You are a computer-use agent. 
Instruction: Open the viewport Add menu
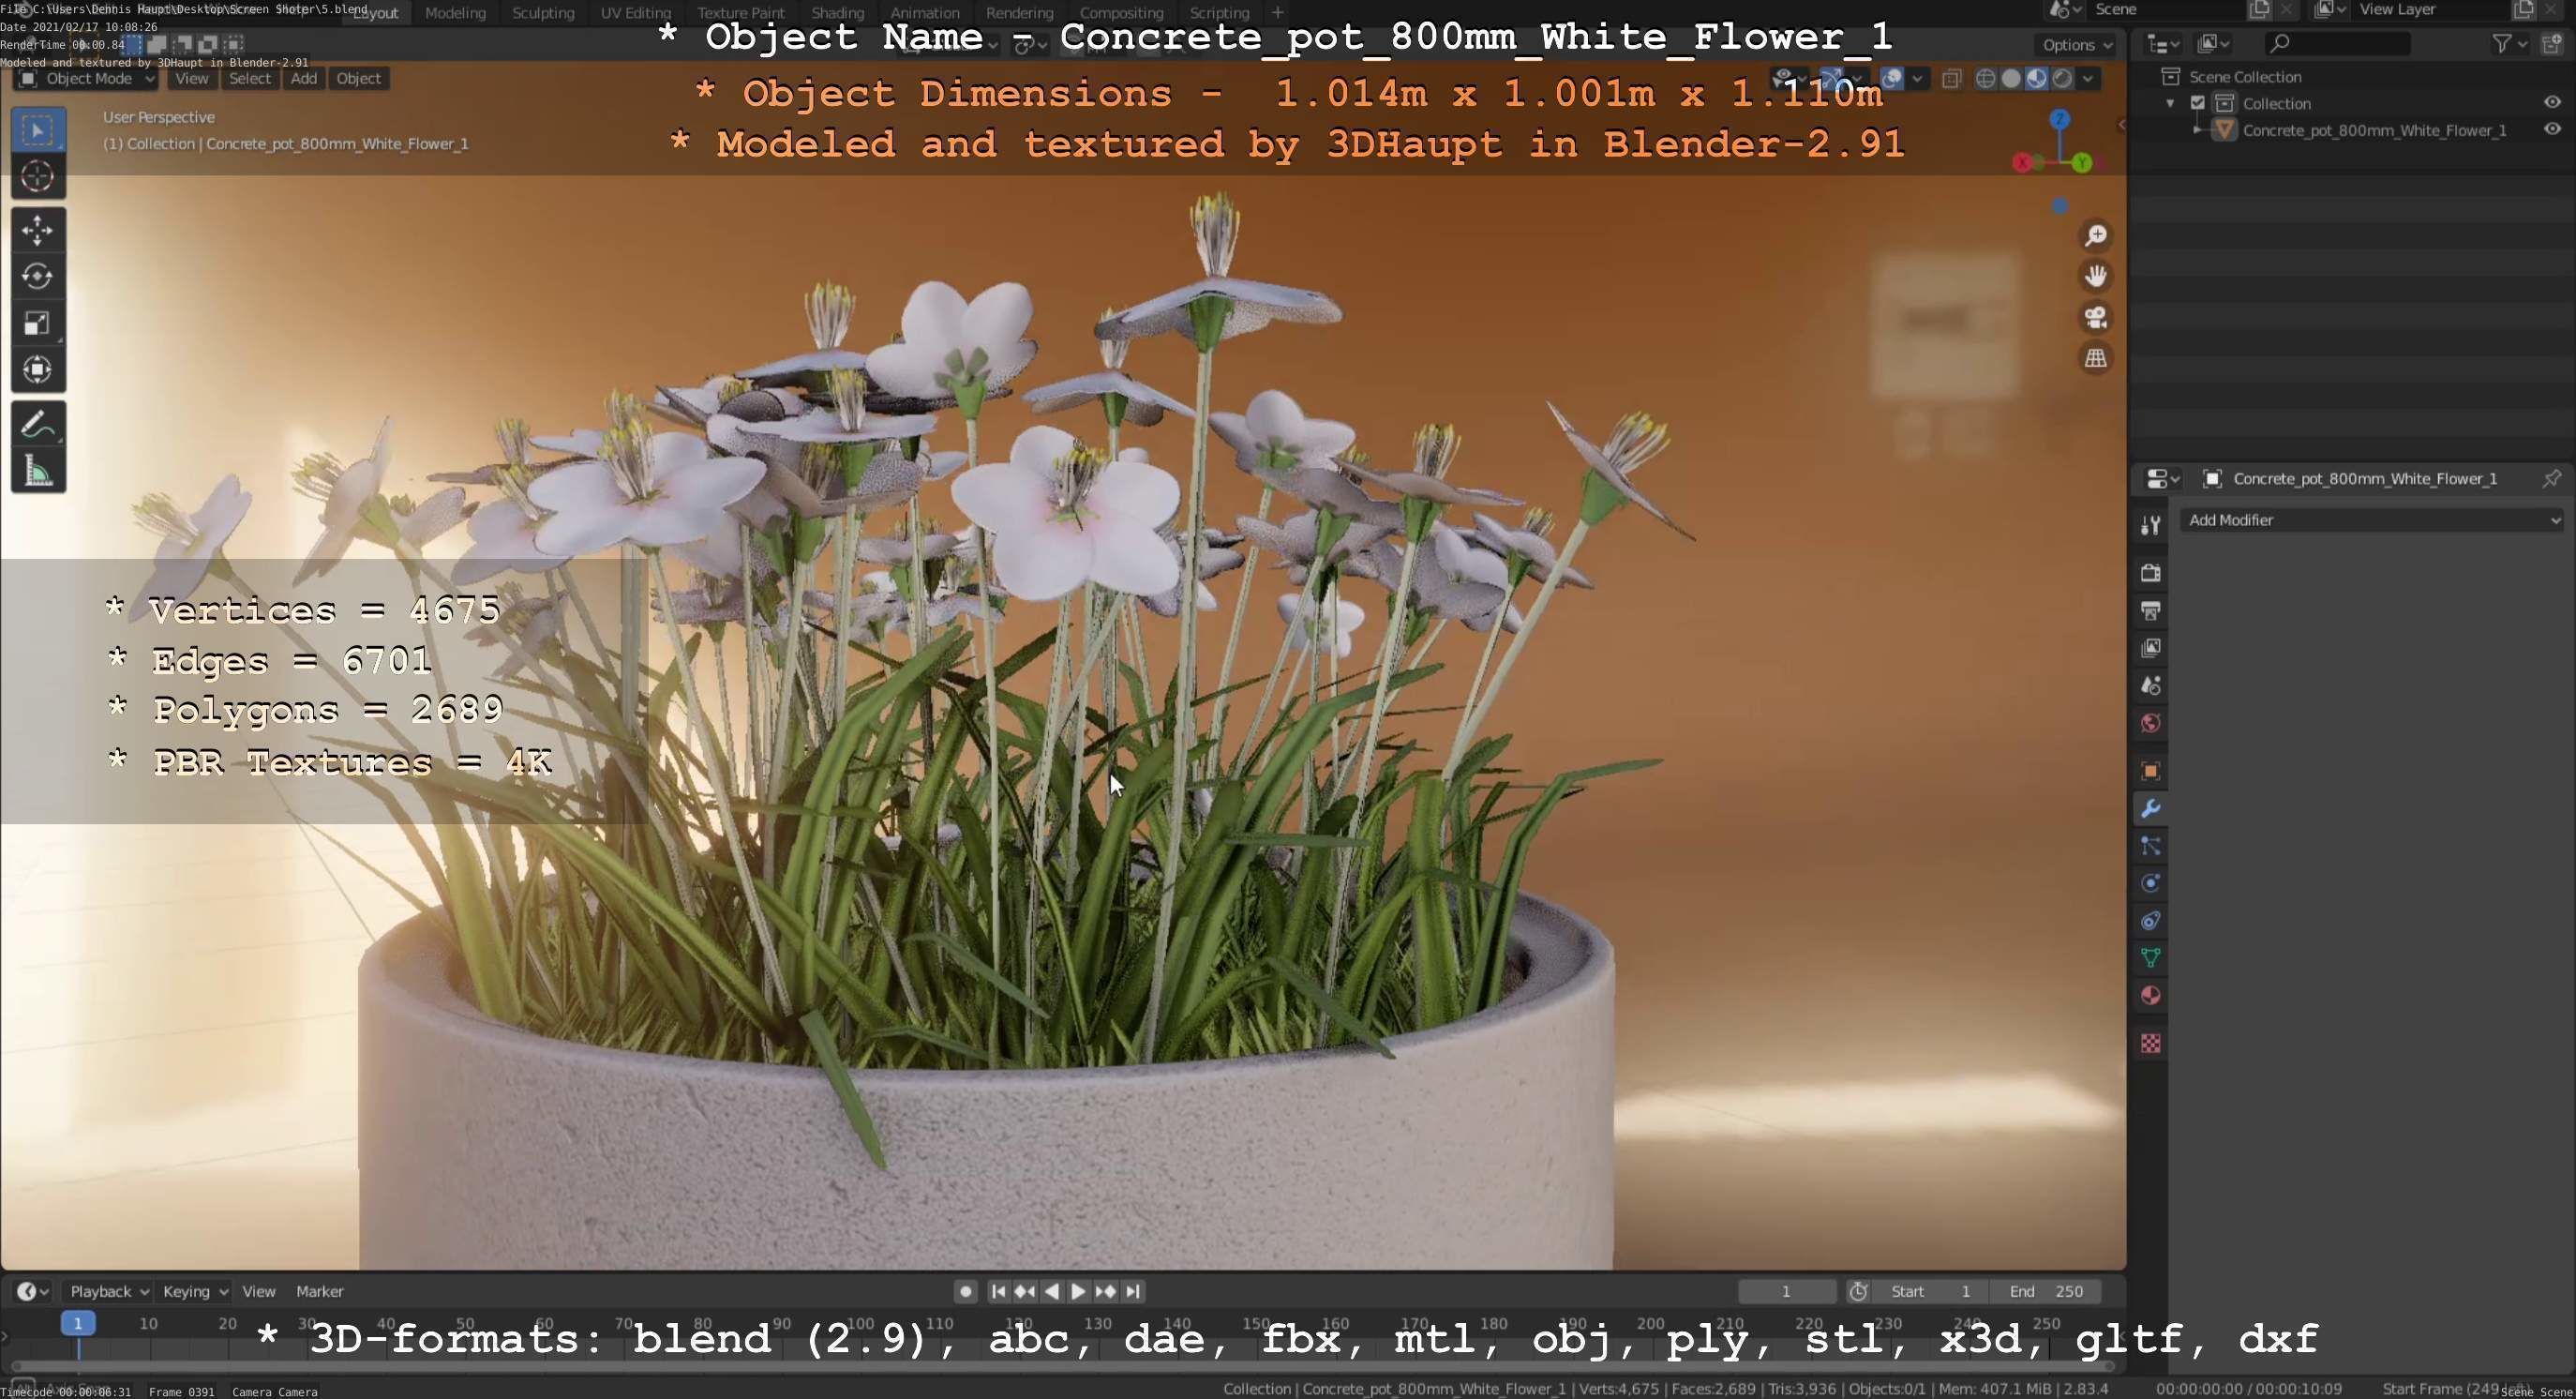point(304,78)
